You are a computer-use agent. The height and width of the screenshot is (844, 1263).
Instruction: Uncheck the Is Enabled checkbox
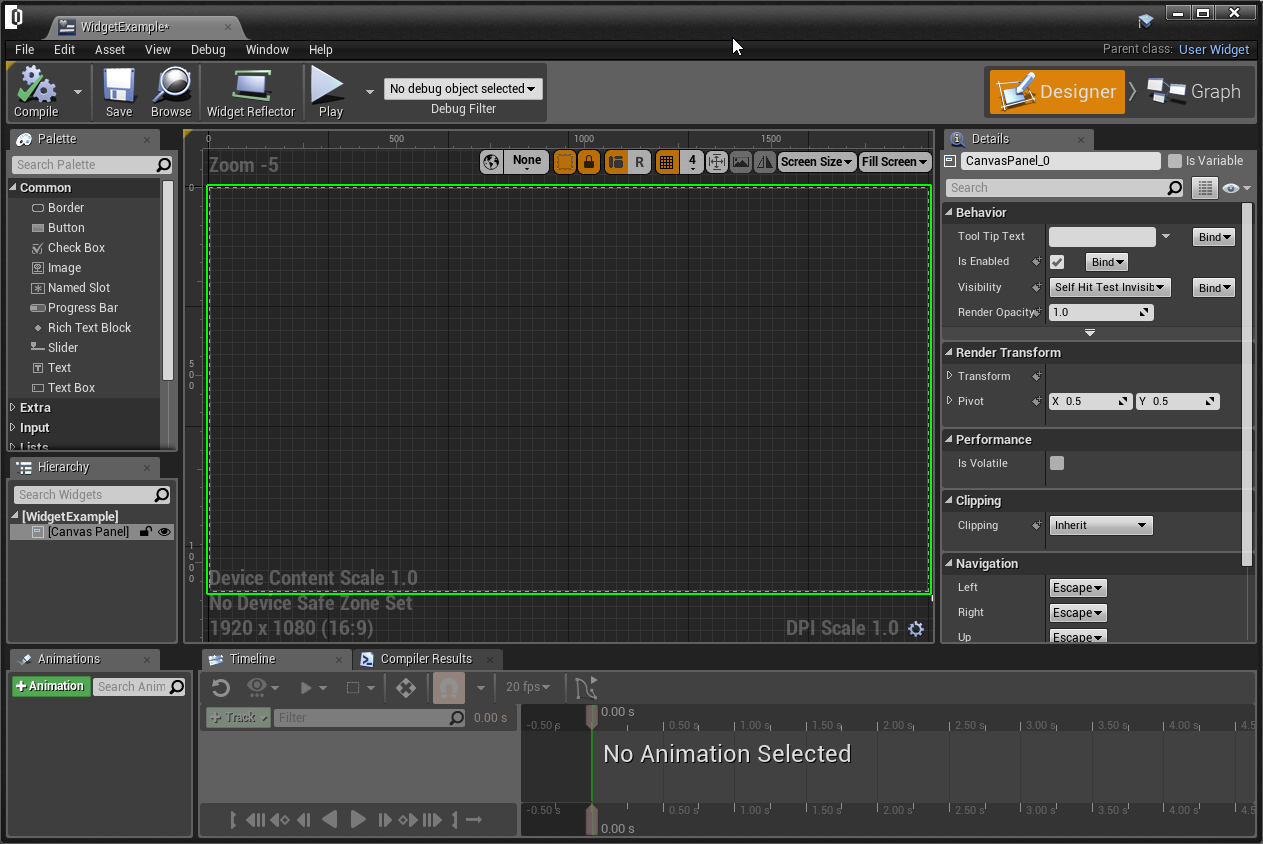click(1057, 262)
